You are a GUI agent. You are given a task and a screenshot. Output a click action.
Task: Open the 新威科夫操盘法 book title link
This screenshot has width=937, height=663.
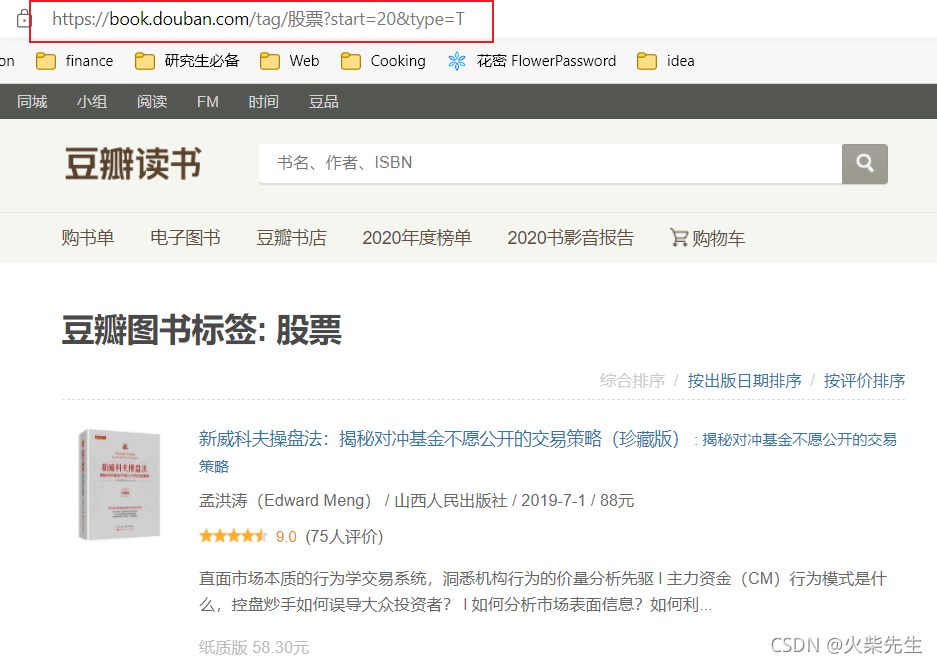click(x=439, y=439)
